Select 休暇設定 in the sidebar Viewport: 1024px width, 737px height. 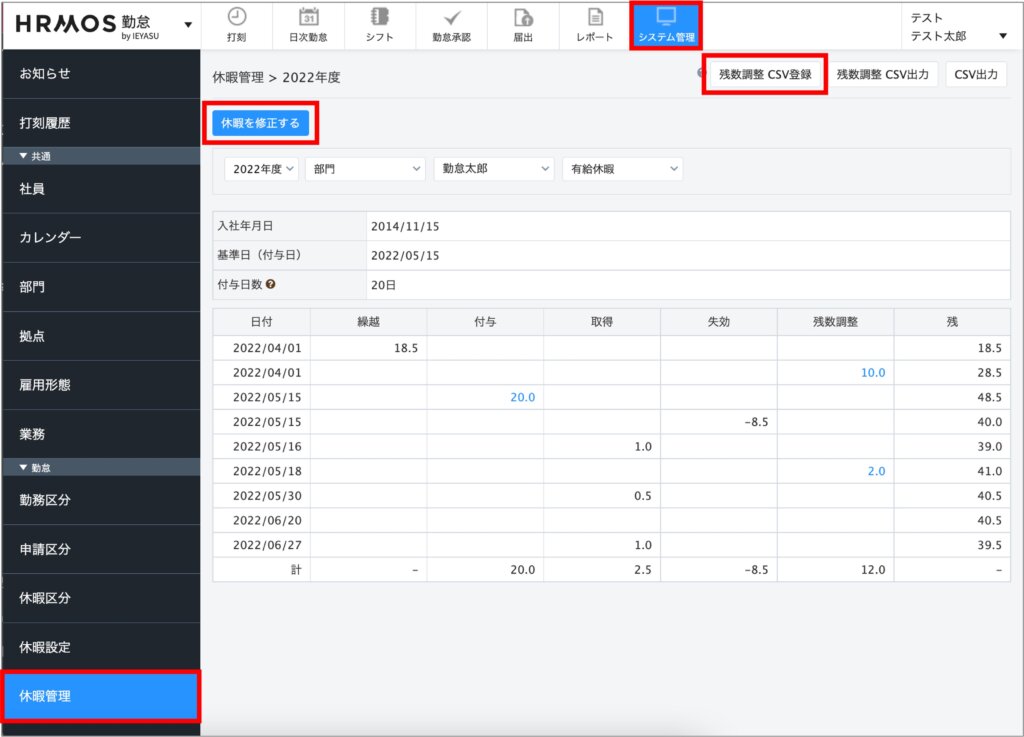pyautogui.click(x=100, y=647)
